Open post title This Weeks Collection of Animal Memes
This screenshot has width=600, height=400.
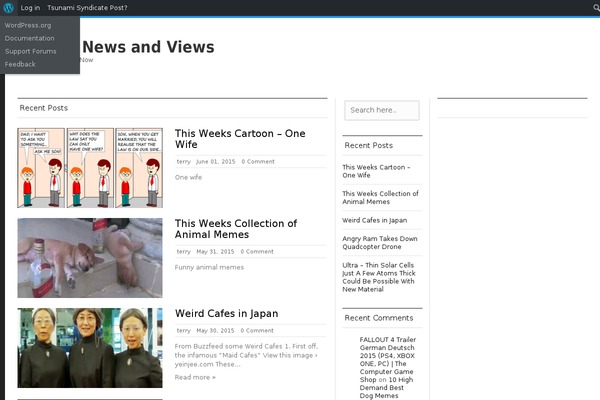(x=236, y=229)
